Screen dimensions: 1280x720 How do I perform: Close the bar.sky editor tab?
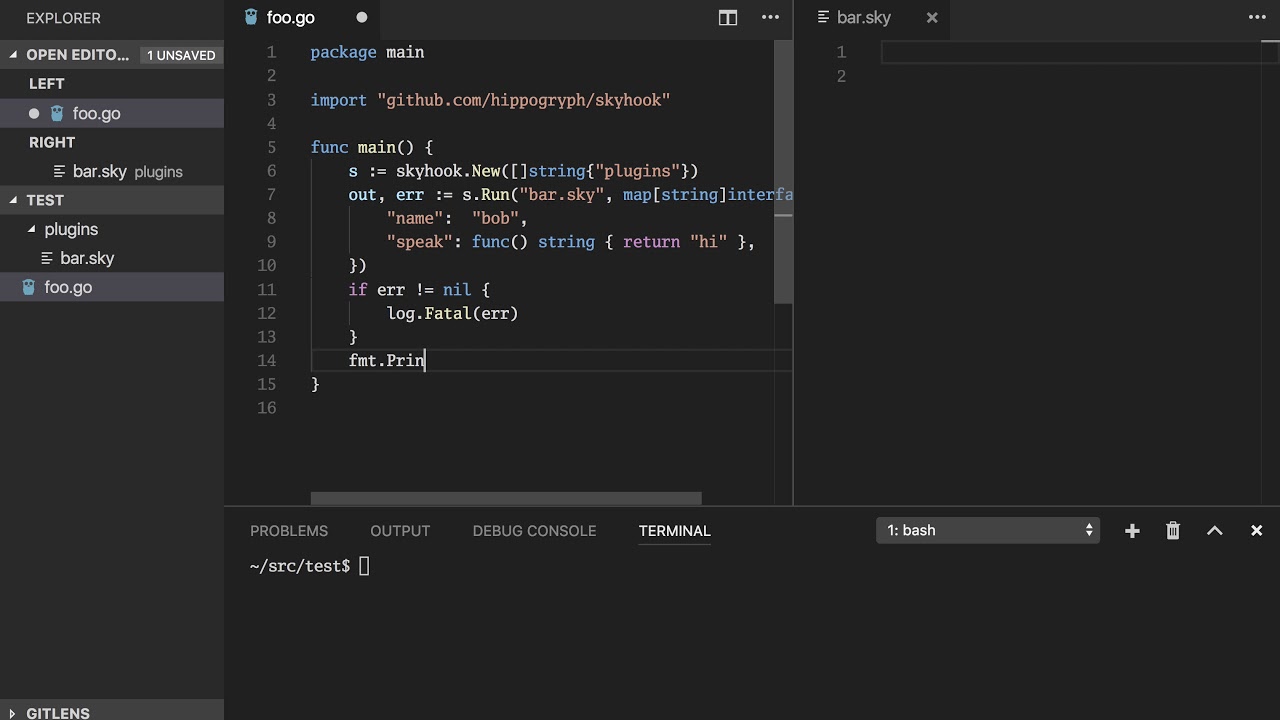click(932, 17)
